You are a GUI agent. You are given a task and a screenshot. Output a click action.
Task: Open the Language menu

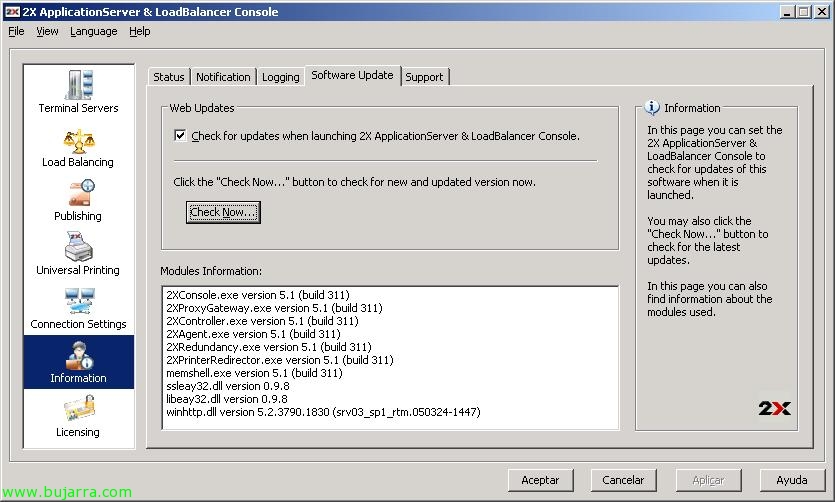94,31
